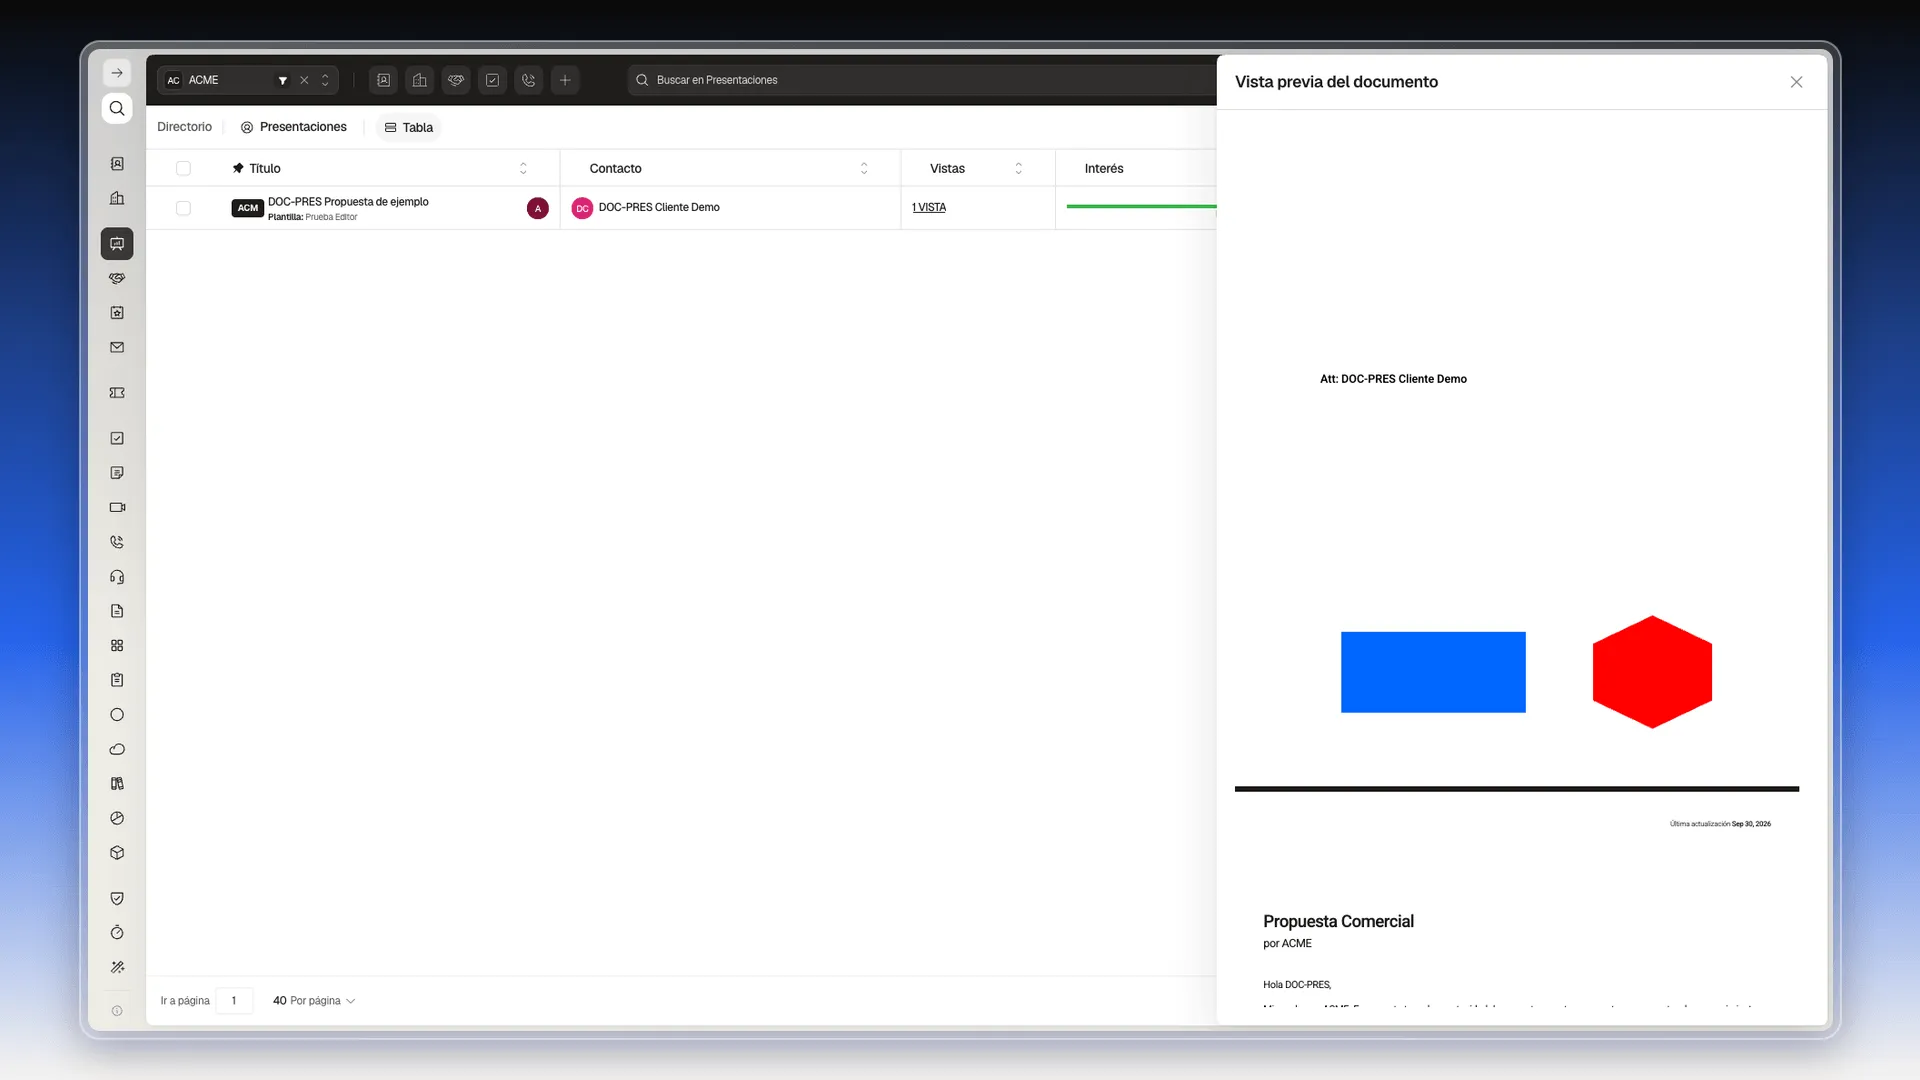1920x1080 pixels.
Task: Open the pie chart reports icon in sidebar
Action: tap(117, 818)
